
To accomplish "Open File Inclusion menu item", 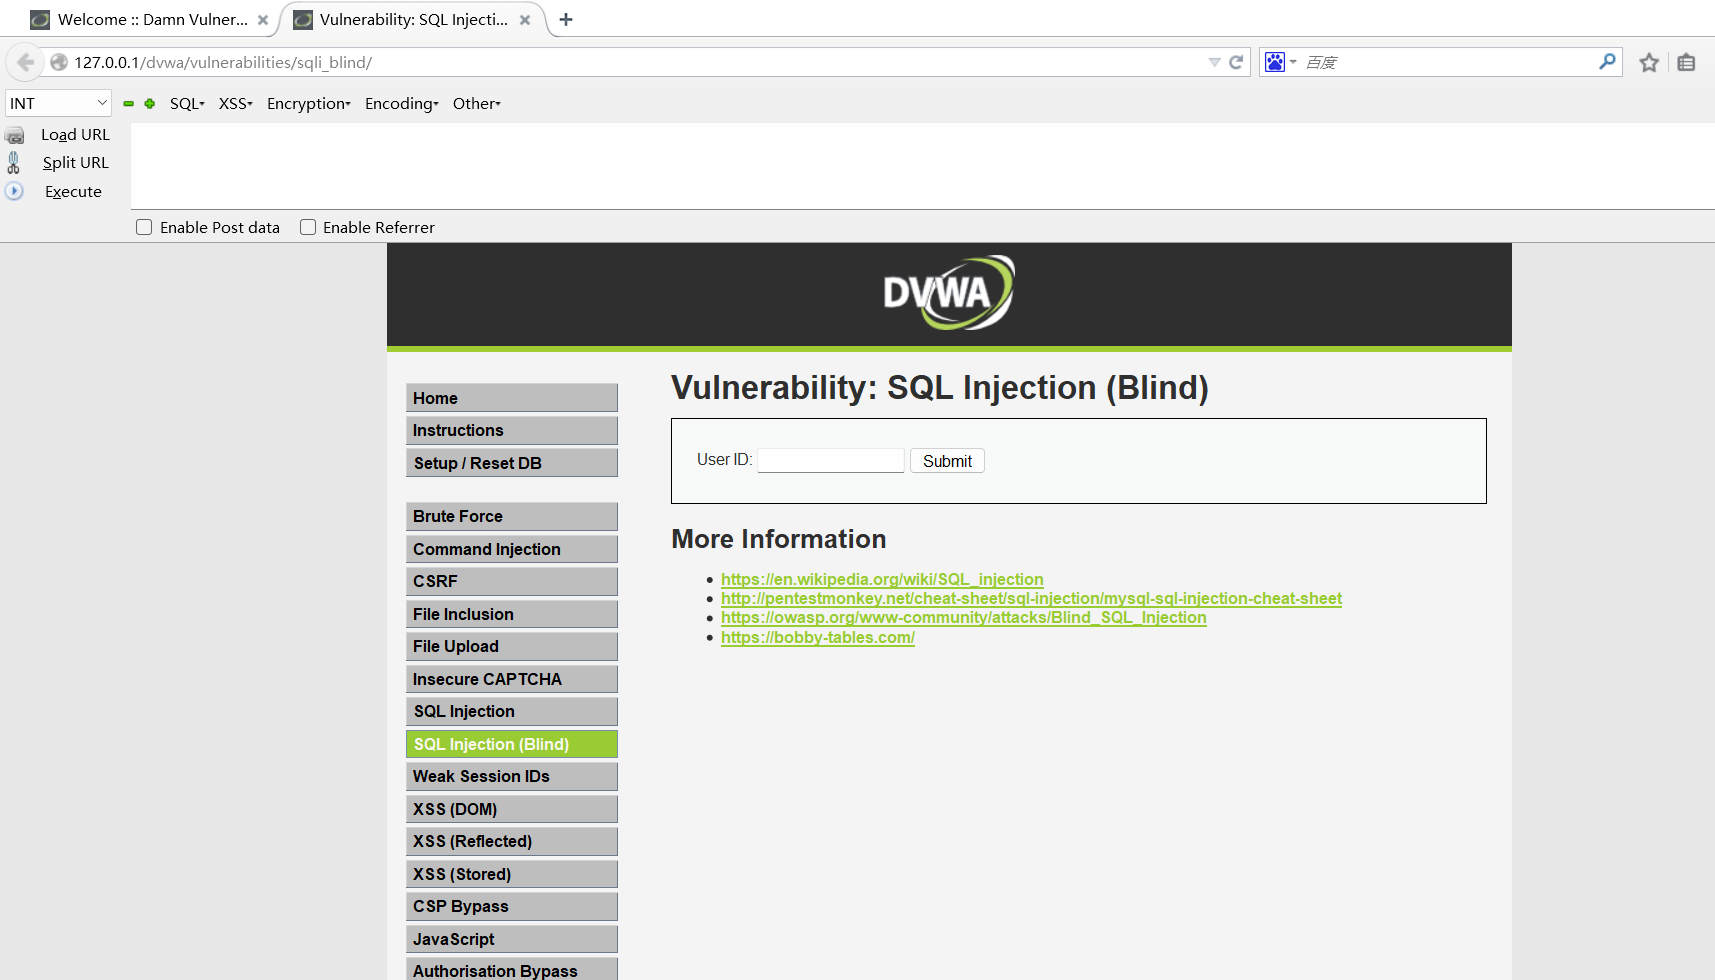I will click(512, 614).
